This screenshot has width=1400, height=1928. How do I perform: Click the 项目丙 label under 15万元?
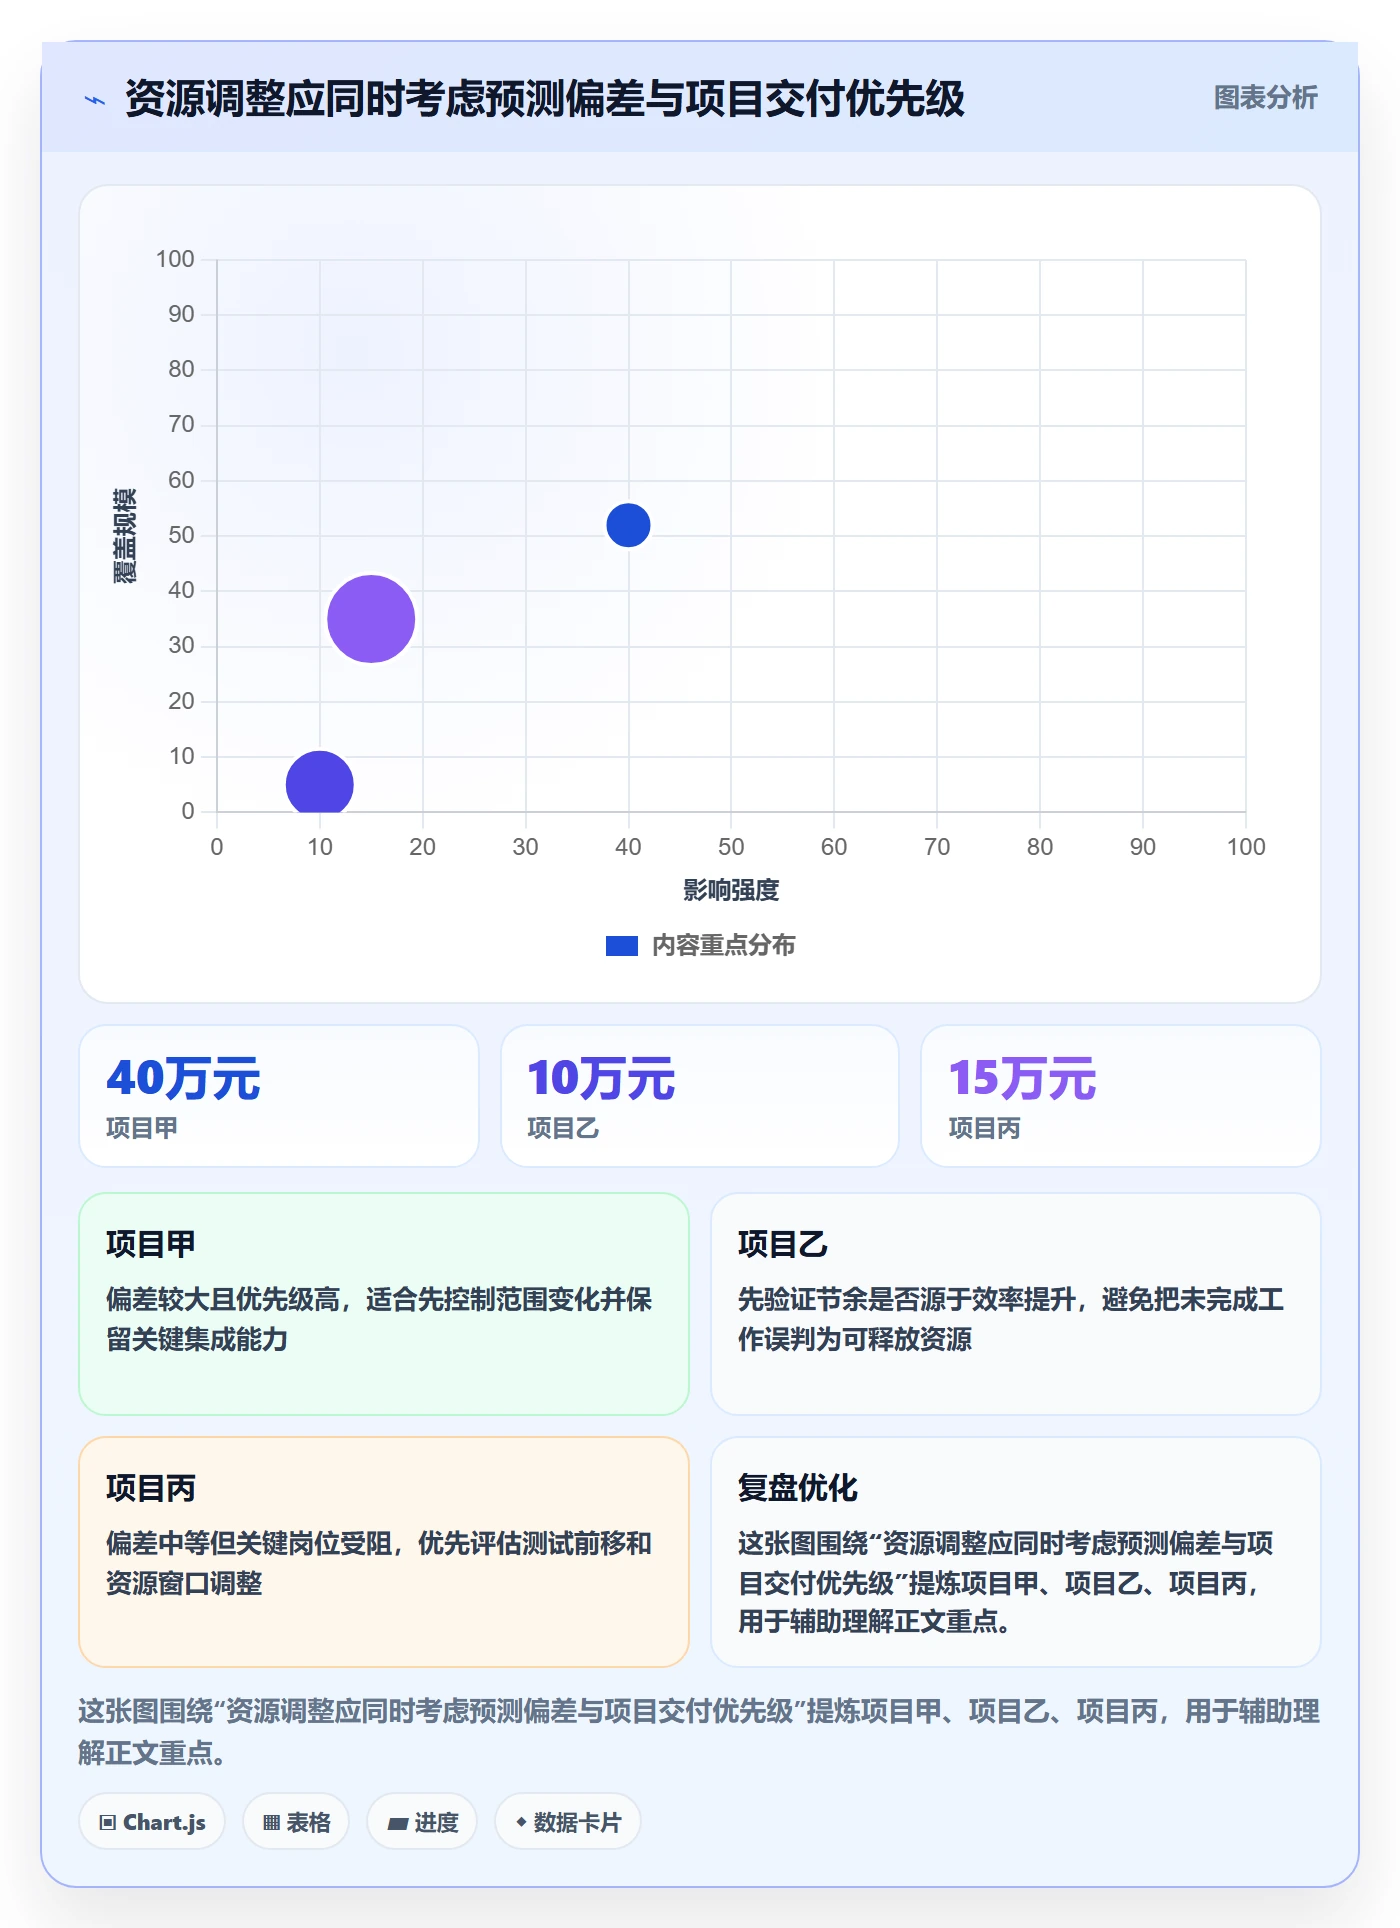(x=984, y=1129)
